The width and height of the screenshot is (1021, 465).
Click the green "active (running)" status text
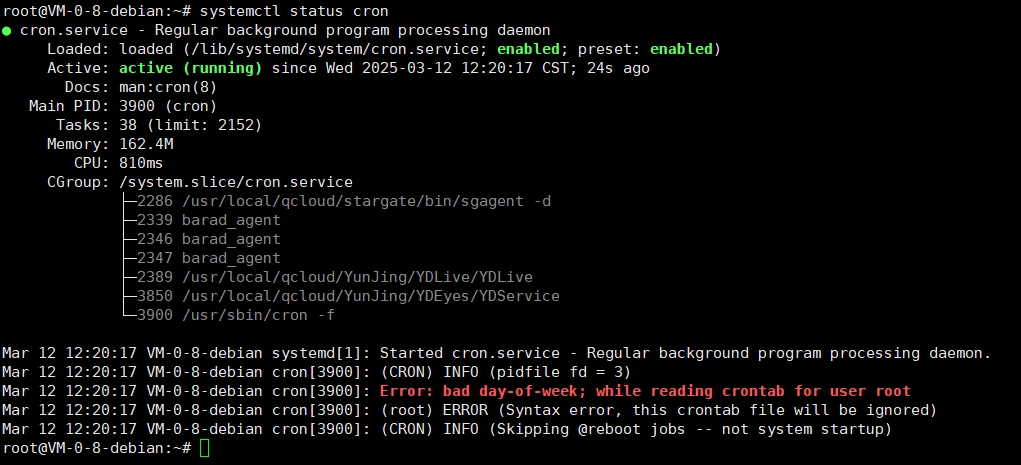point(190,68)
